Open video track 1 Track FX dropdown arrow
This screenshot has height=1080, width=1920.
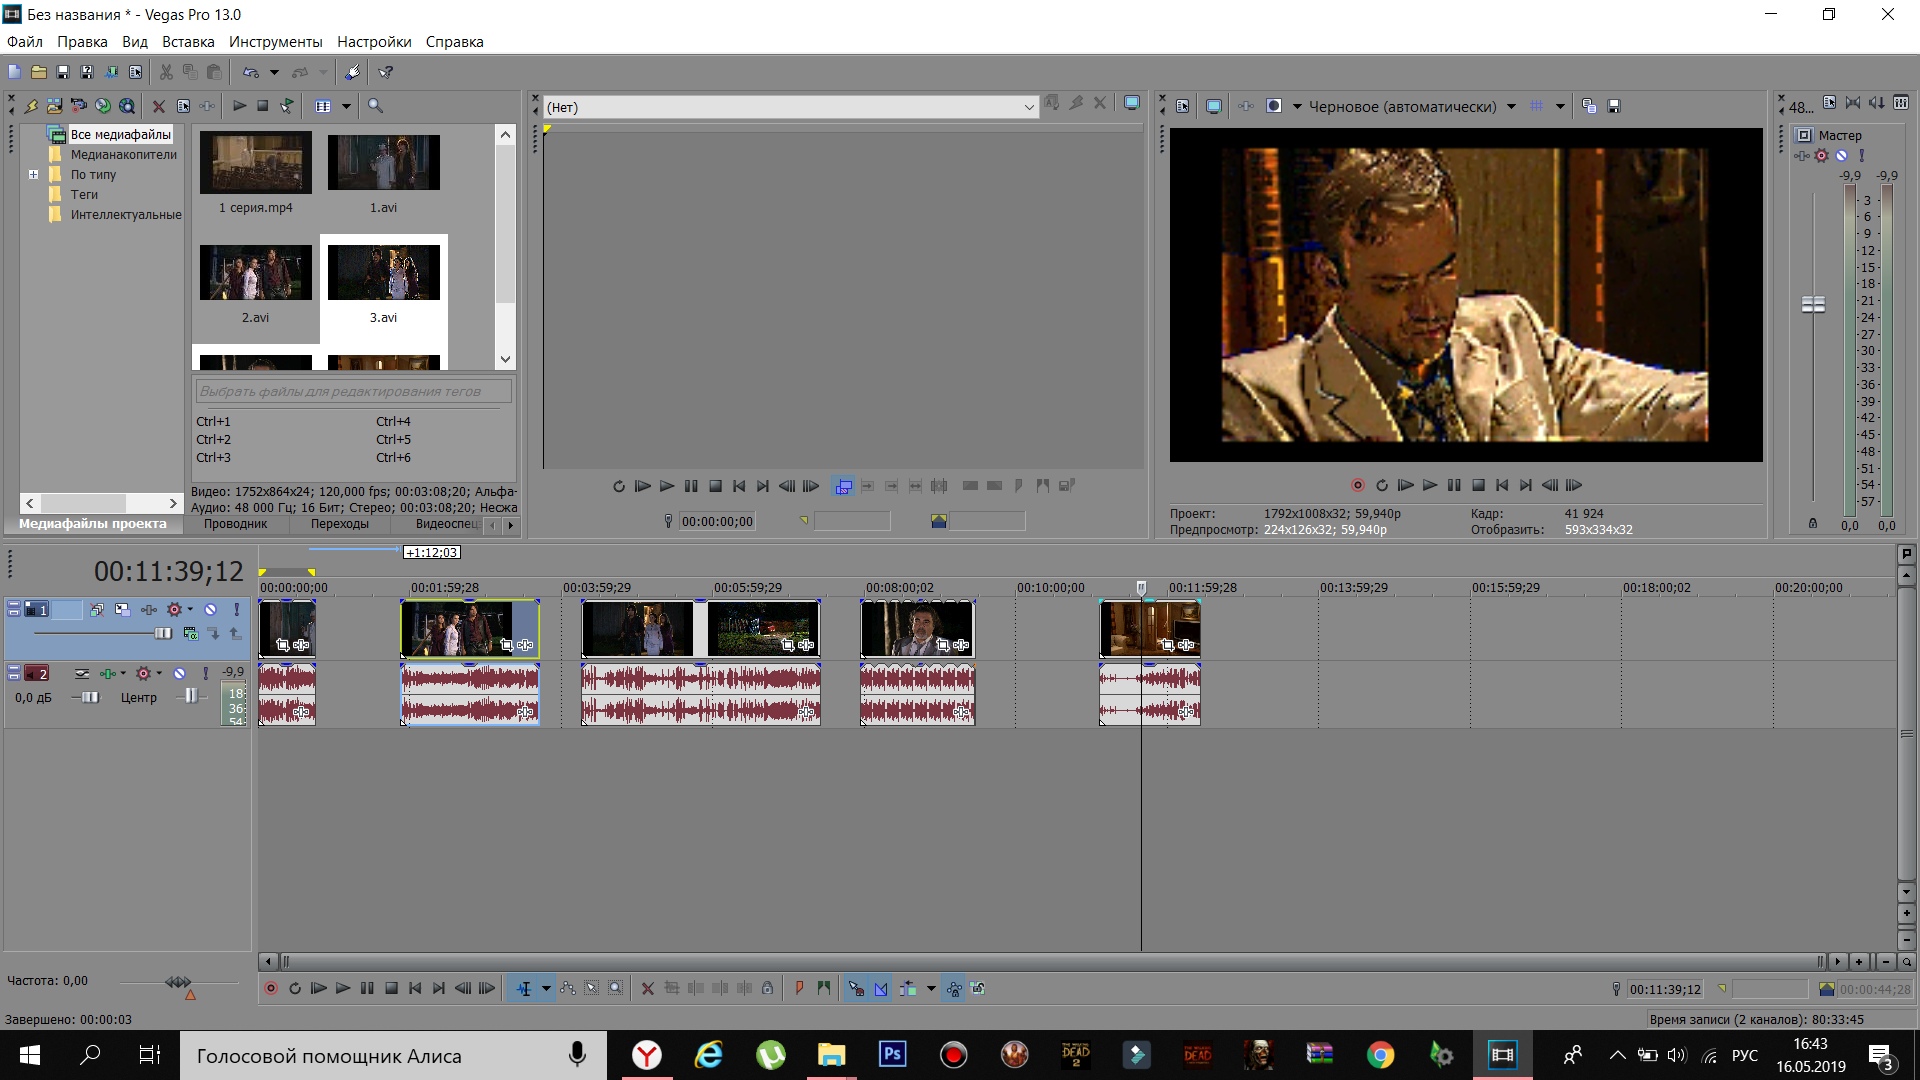pos(190,610)
